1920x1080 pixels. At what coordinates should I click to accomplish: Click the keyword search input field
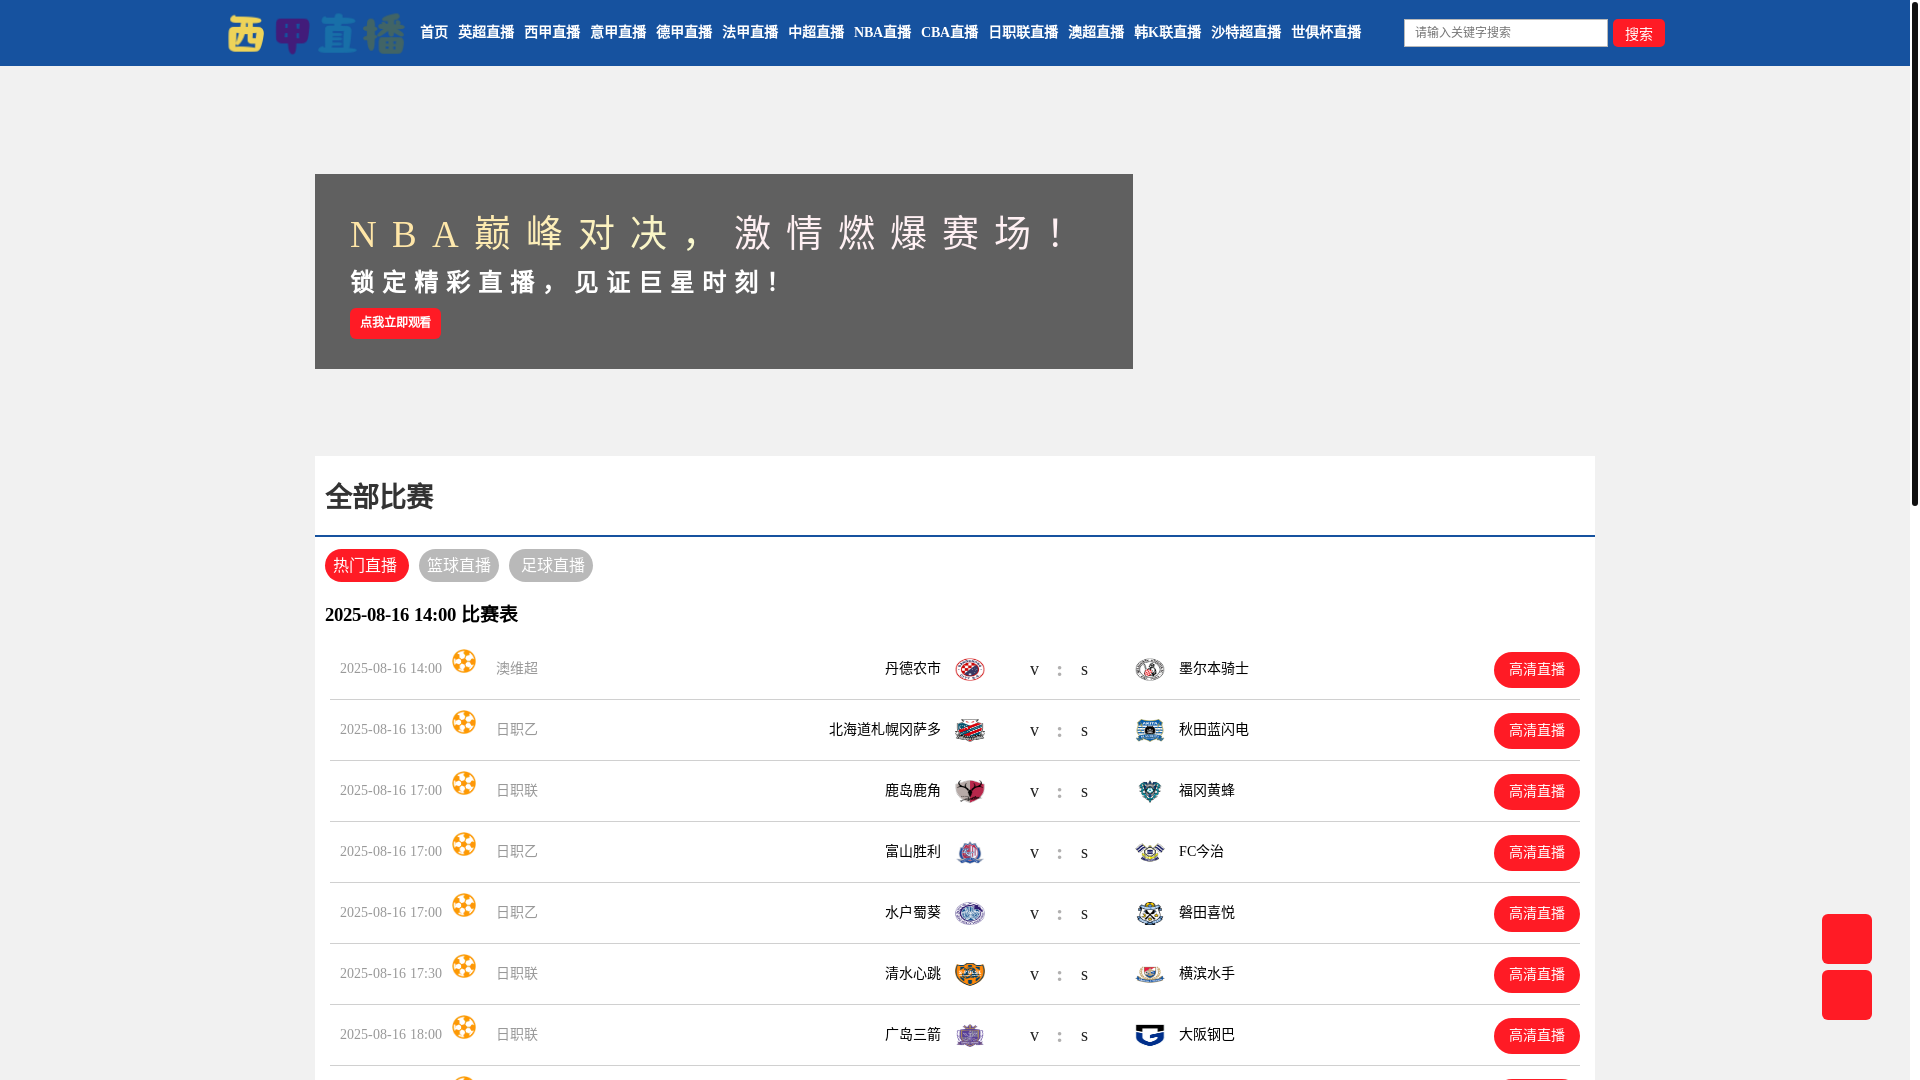(x=1506, y=33)
